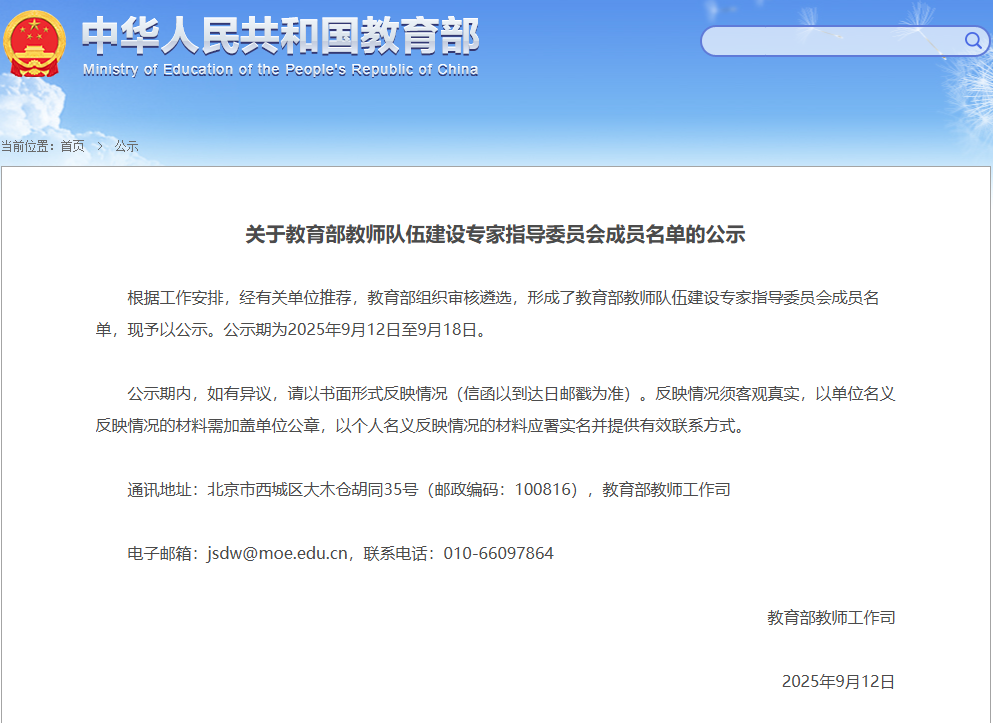
Task: Click the line 反映情况的材料需加盖单位公章
Action: pos(207,425)
